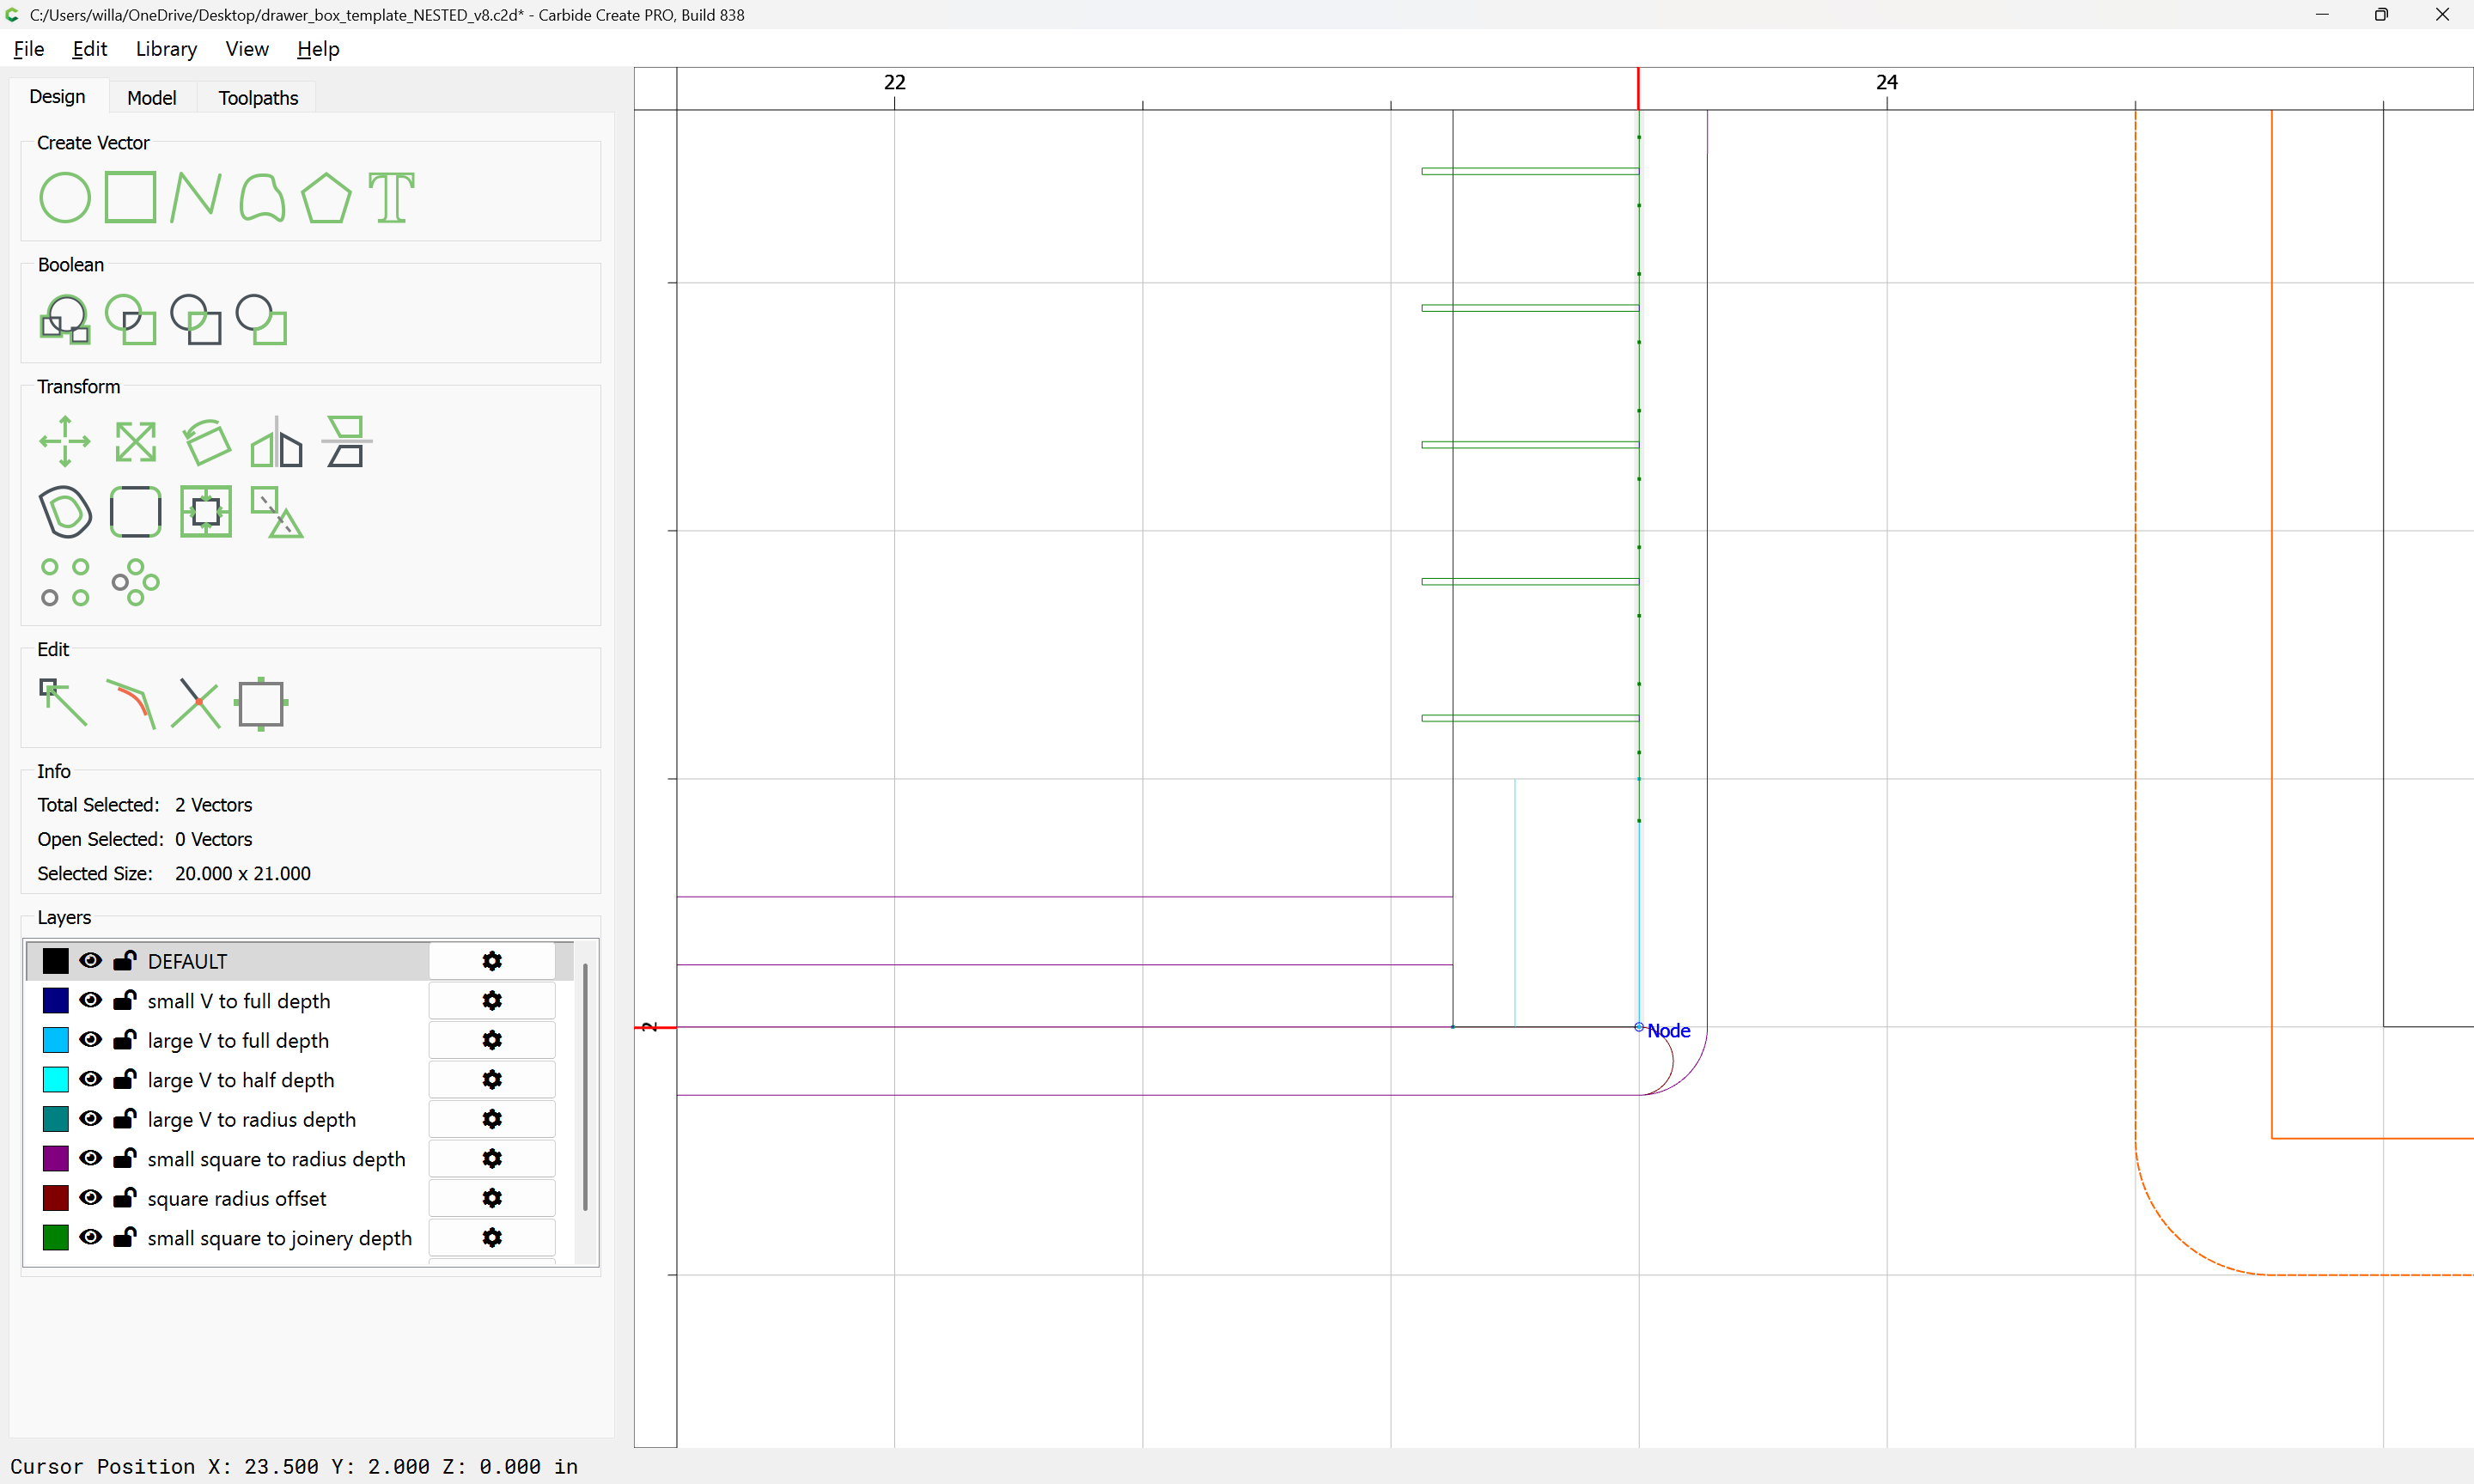2474x1484 pixels.
Task: Activate the Move transform tool
Action: point(65,441)
